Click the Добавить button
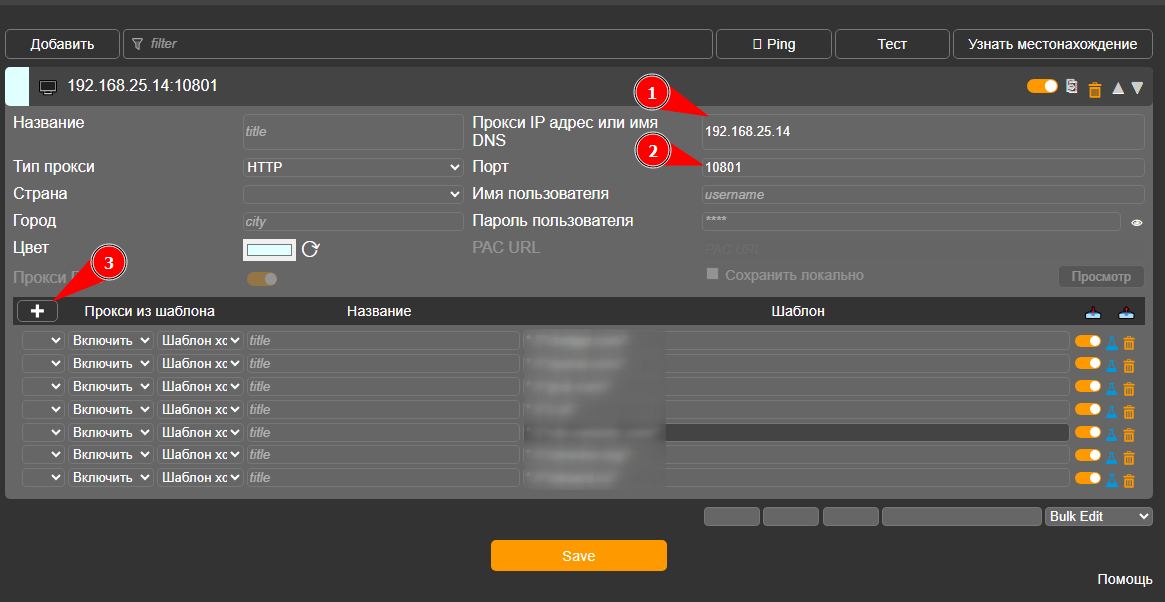The width and height of the screenshot is (1165, 602). click(62, 44)
